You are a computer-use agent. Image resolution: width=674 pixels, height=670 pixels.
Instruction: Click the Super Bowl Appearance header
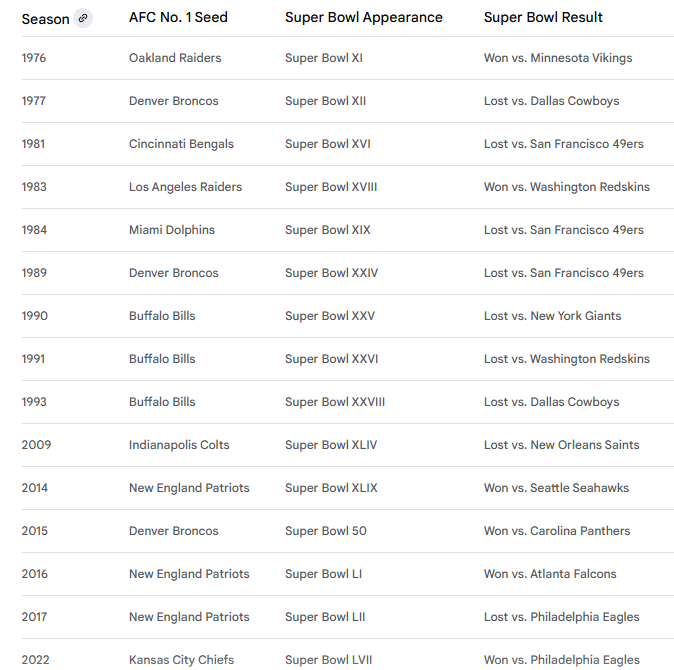362,18
